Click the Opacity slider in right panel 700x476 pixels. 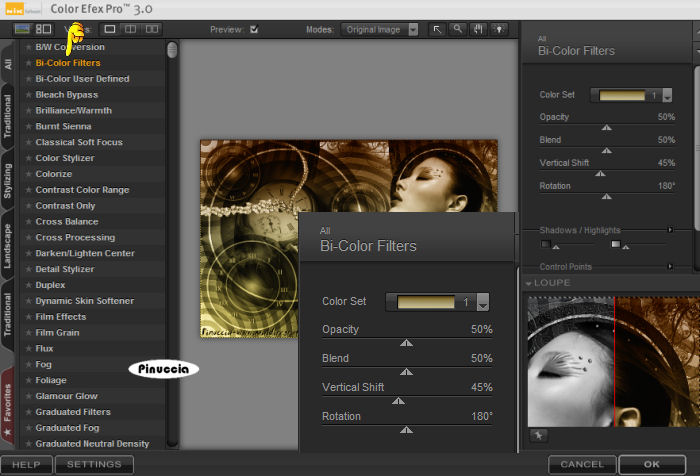tap(607, 126)
